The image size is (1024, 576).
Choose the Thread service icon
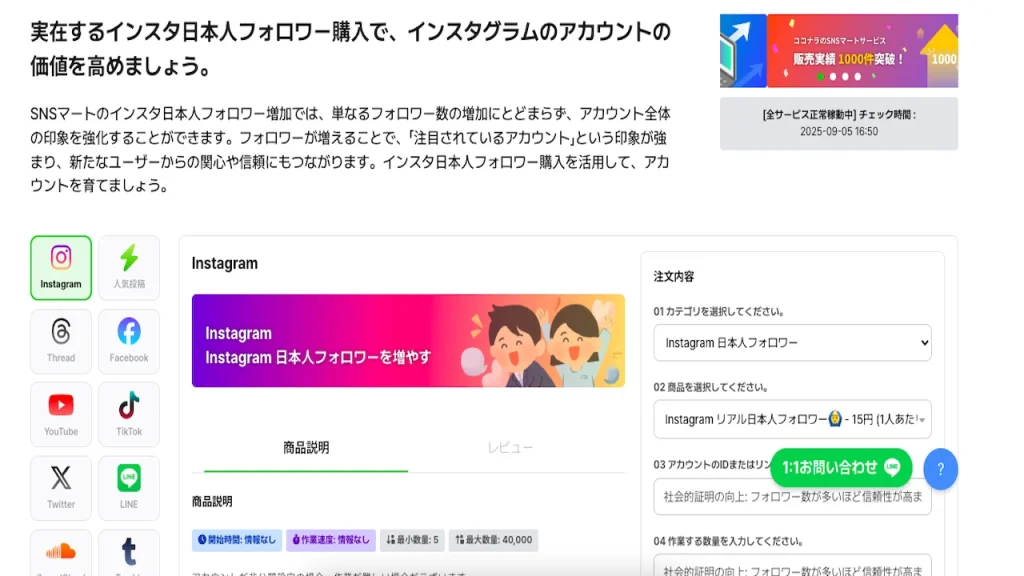pos(61,341)
